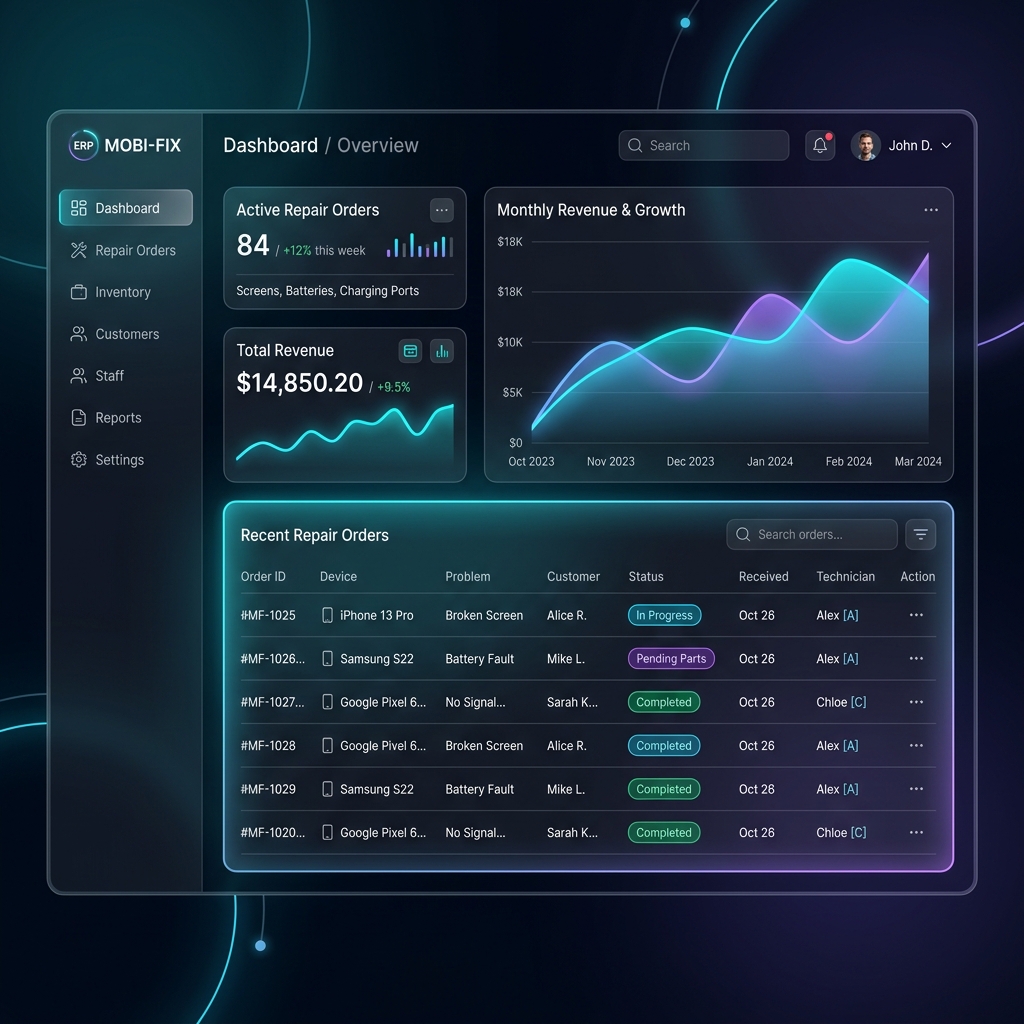This screenshot has width=1024, height=1024.
Task: Click the ERP MOBI-FIX logo icon
Action: click(x=84, y=145)
